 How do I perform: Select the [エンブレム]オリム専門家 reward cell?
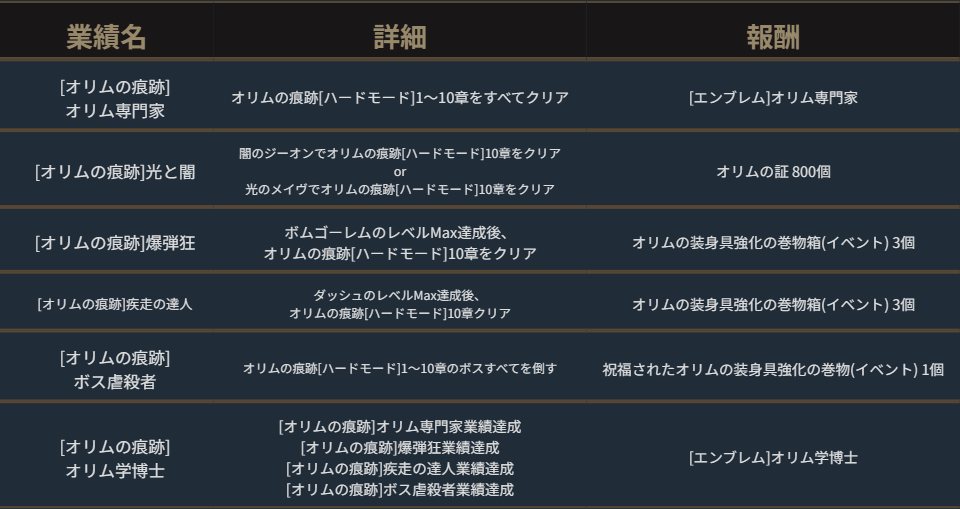tap(772, 98)
